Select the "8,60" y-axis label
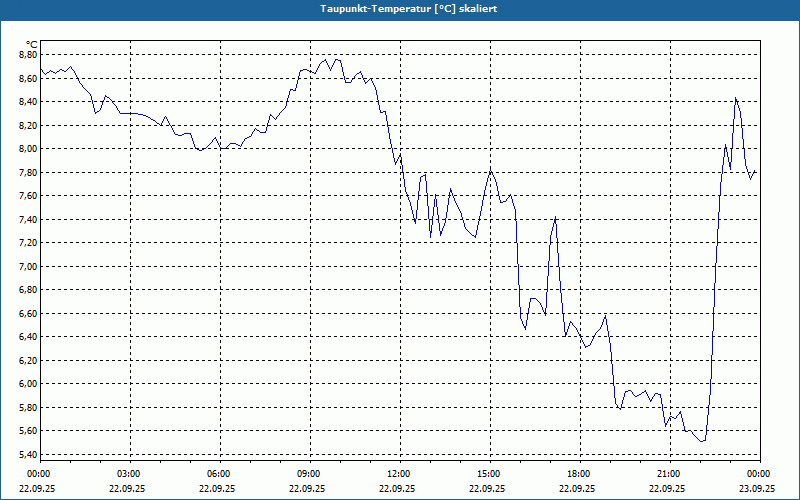 (x=29, y=78)
